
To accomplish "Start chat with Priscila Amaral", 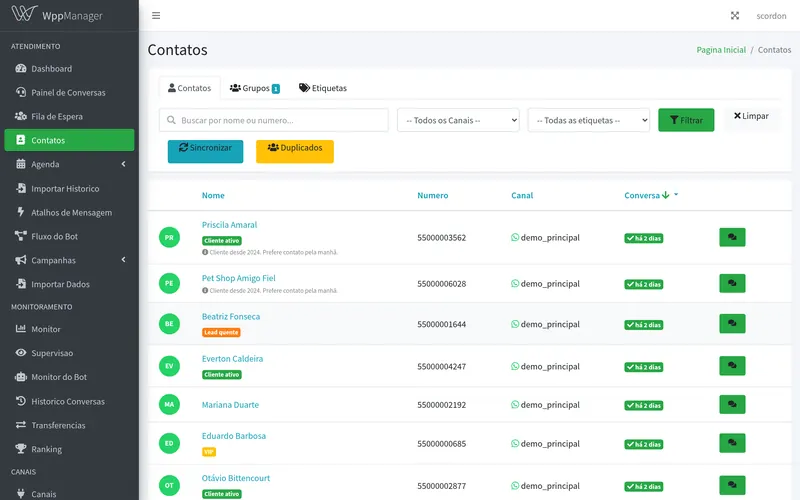I will [732, 237].
